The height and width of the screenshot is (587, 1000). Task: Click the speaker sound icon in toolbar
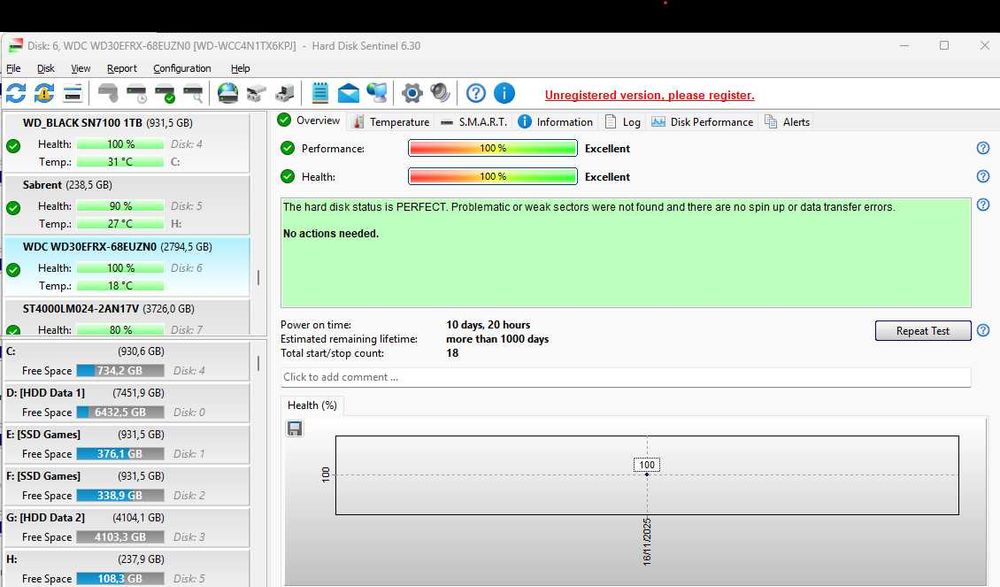pyautogui.click(x=440, y=93)
